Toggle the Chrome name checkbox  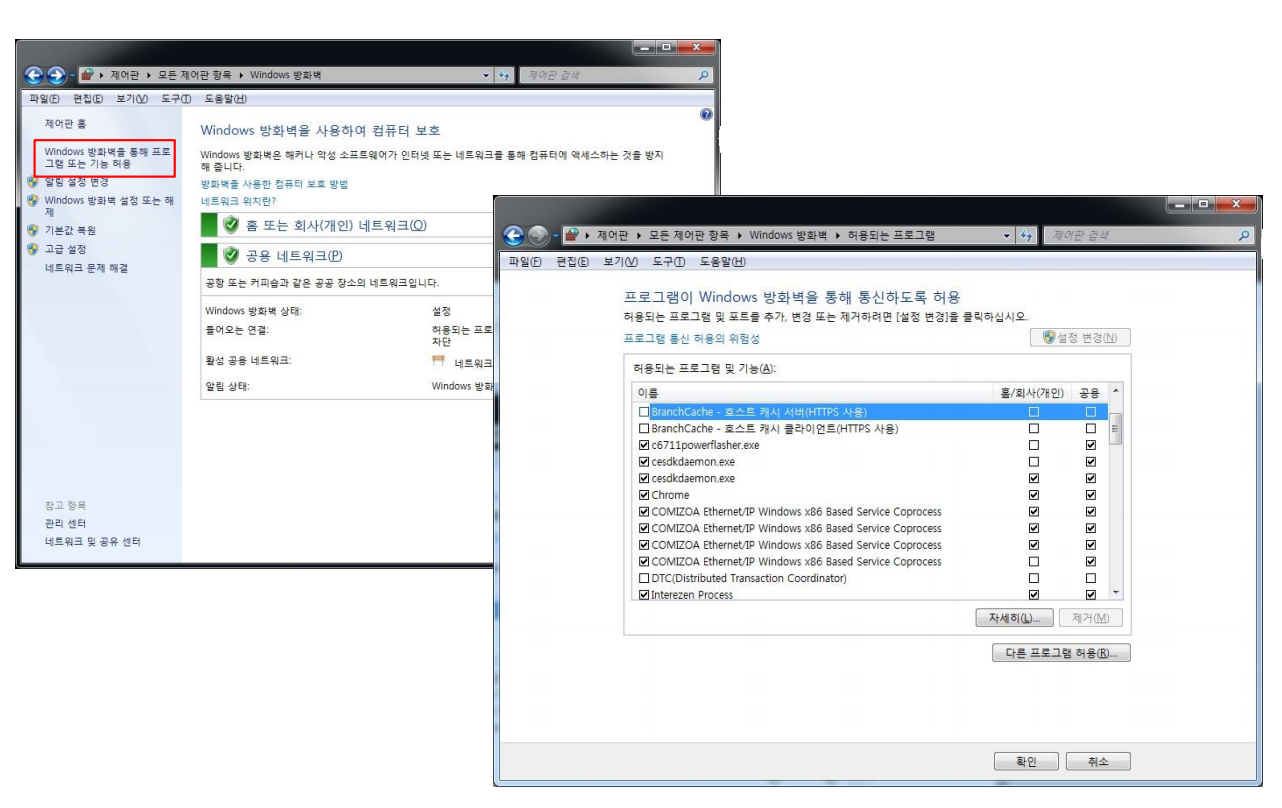click(644, 495)
